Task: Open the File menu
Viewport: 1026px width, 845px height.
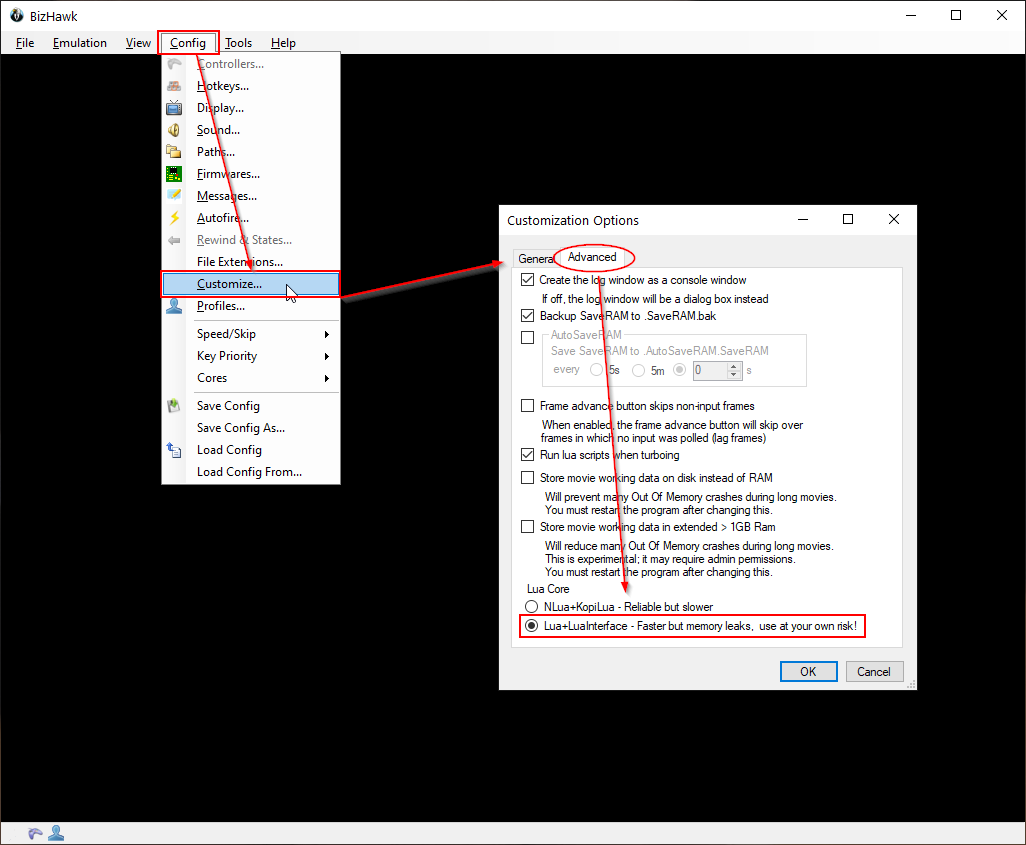Action: 25,43
